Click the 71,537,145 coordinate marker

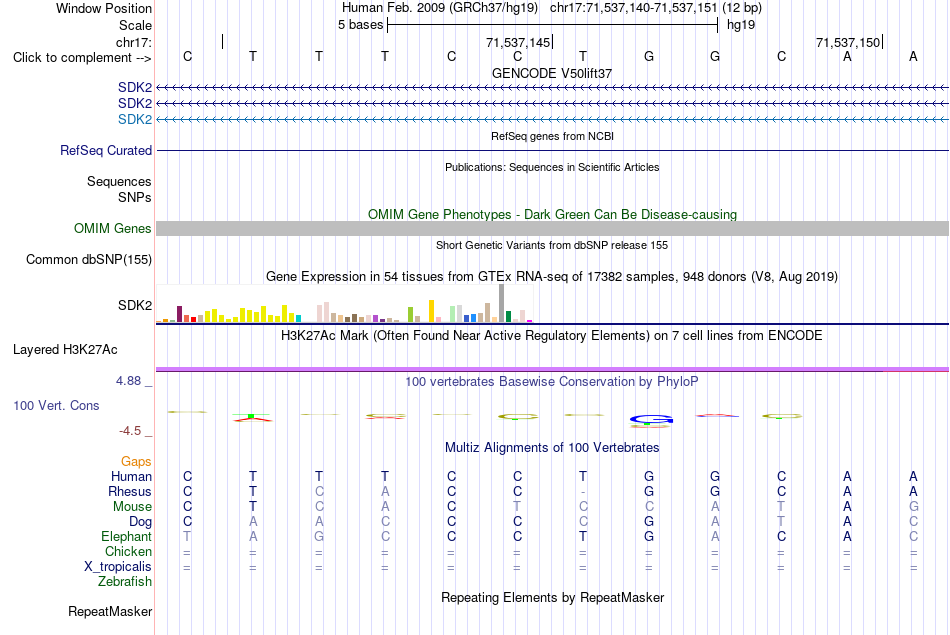coord(518,42)
